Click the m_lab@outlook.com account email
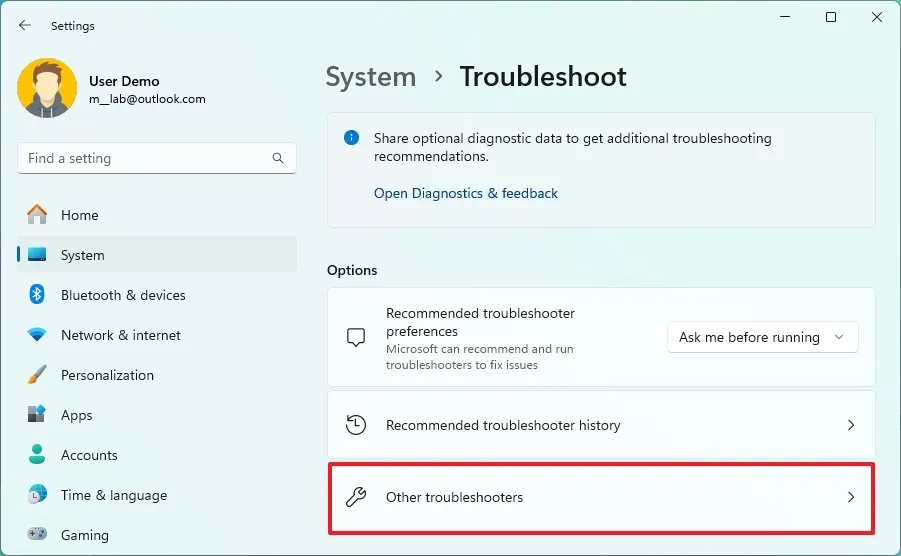This screenshot has height=556, width=901. point(147,99)
